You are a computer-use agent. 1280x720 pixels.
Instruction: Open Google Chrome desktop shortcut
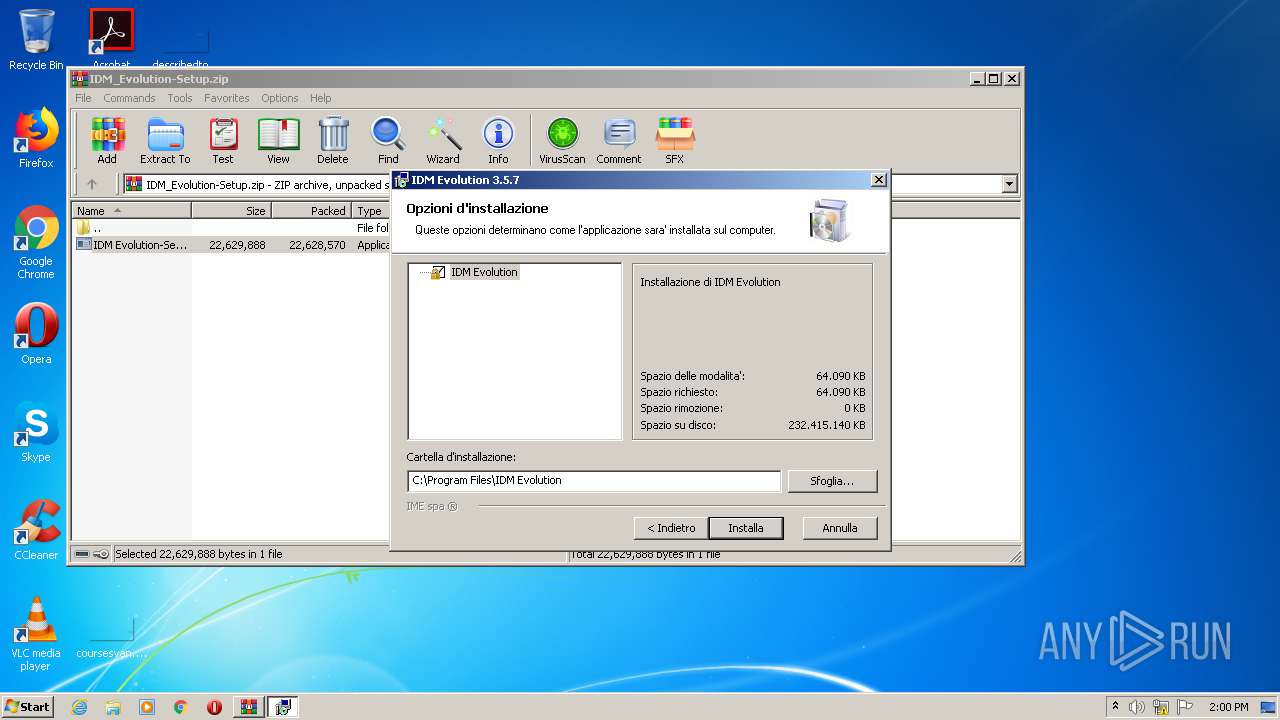[x=36, y=243]
